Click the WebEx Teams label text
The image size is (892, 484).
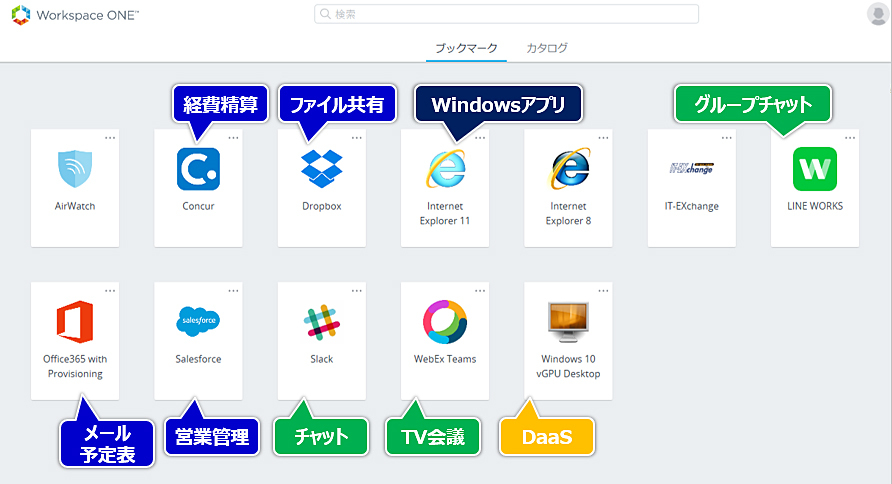tap(445, 359)
